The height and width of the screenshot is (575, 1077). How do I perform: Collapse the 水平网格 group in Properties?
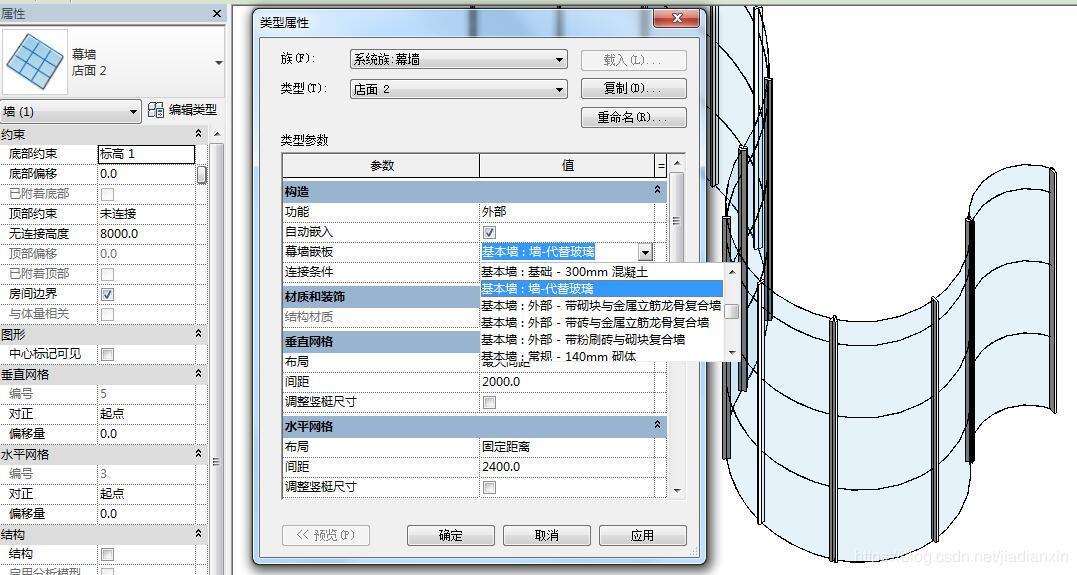click(x=199, y=453)
